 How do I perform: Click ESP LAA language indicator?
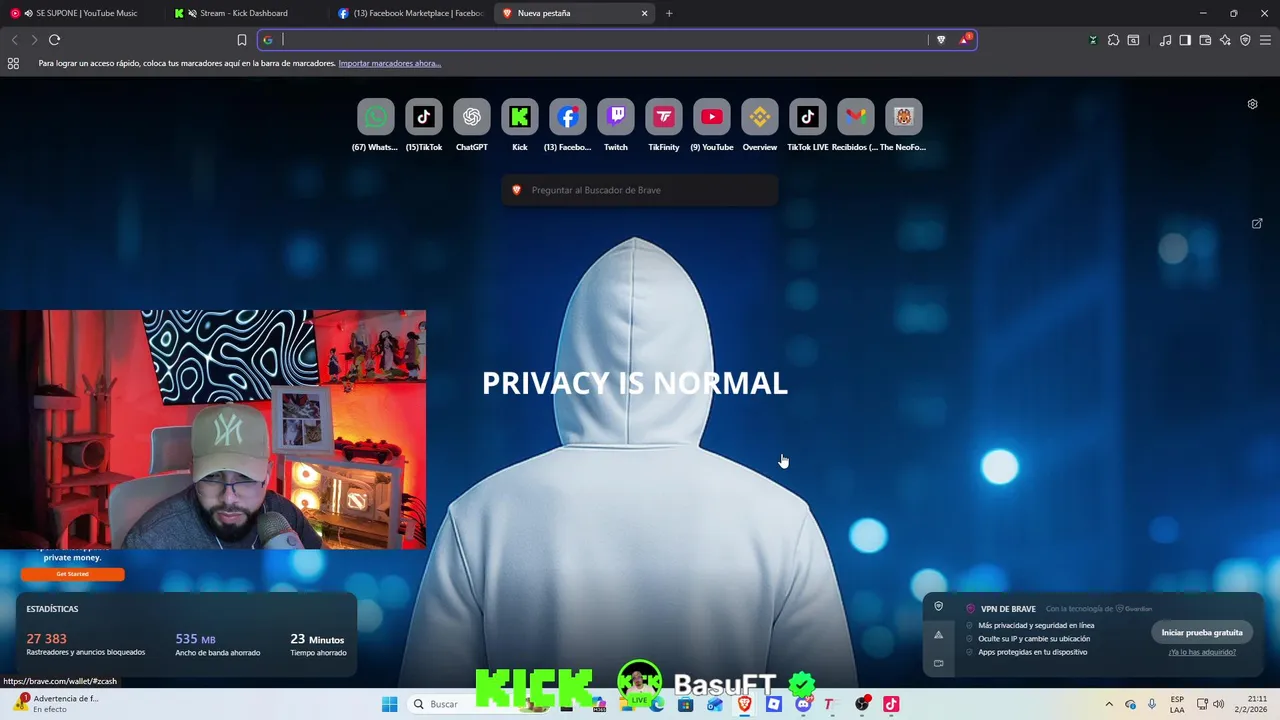1177,704
